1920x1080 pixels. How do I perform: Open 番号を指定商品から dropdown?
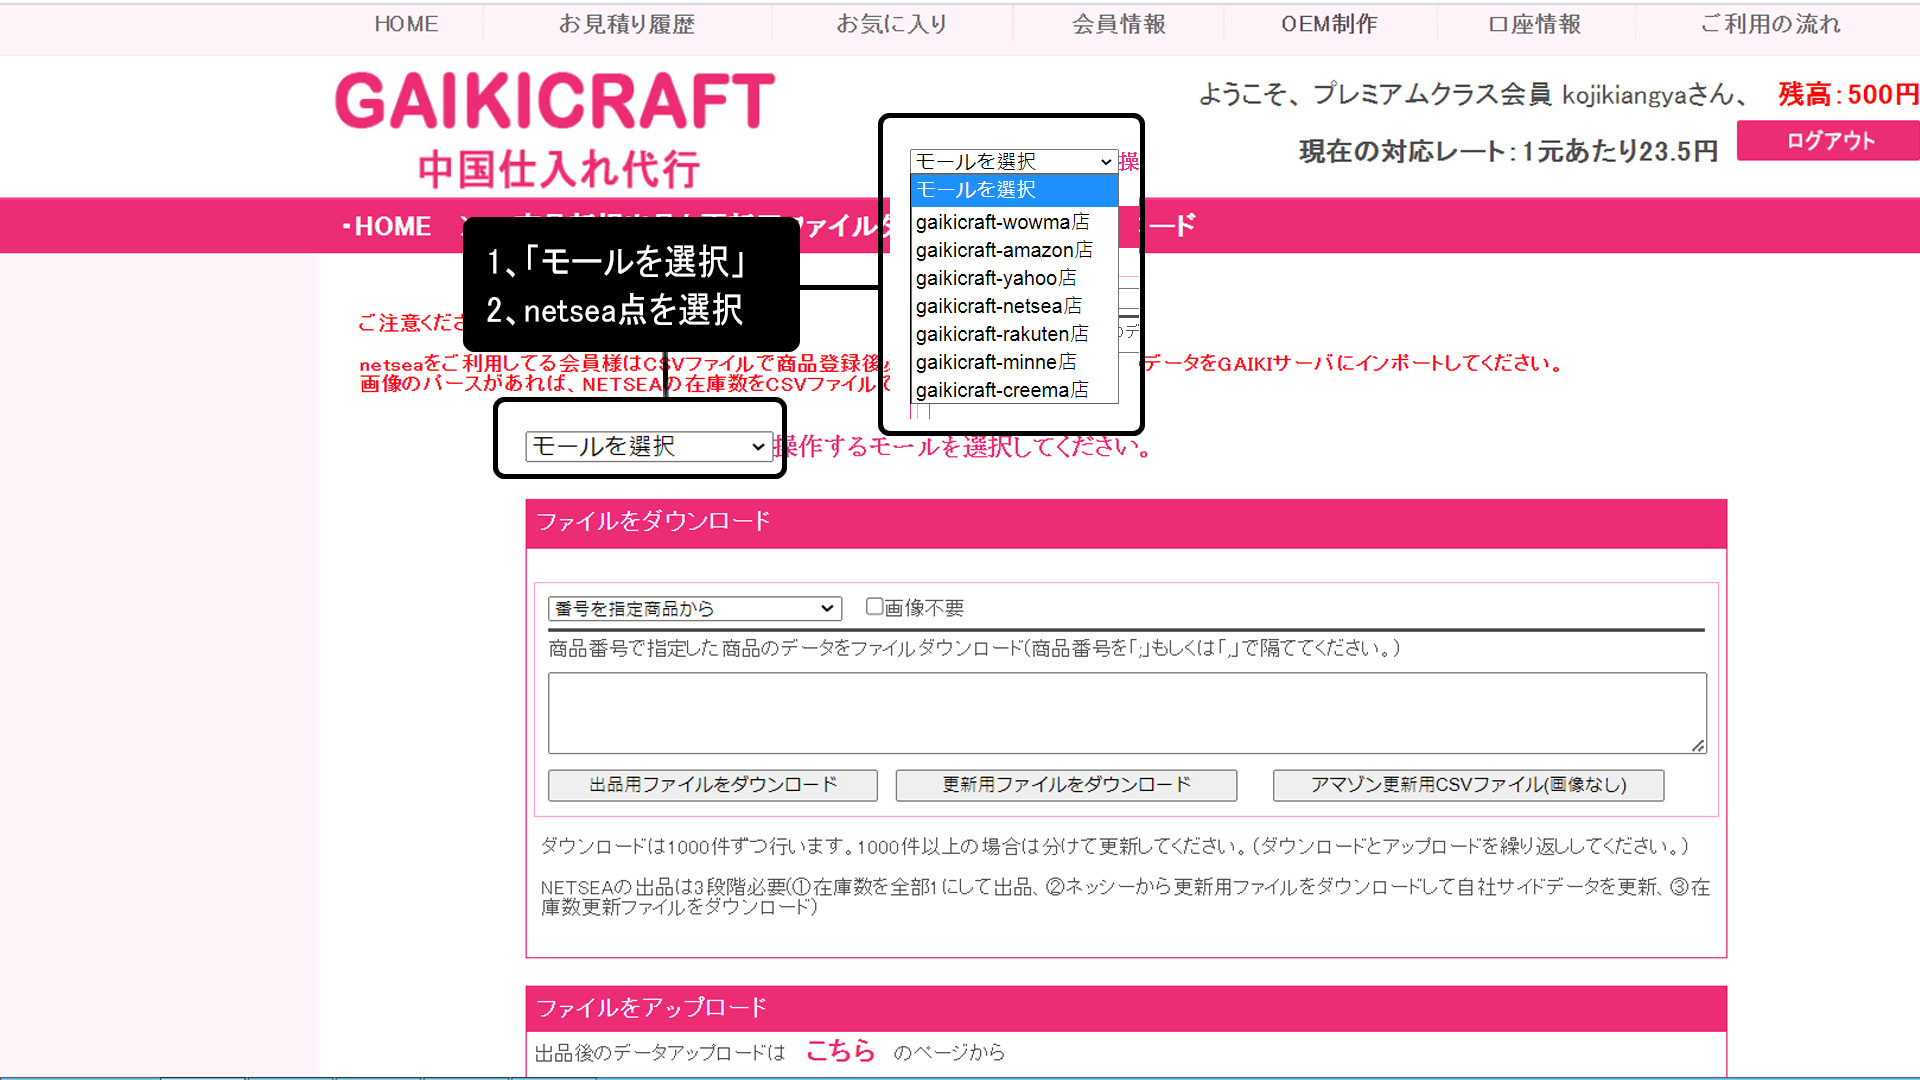click(694, 608)
